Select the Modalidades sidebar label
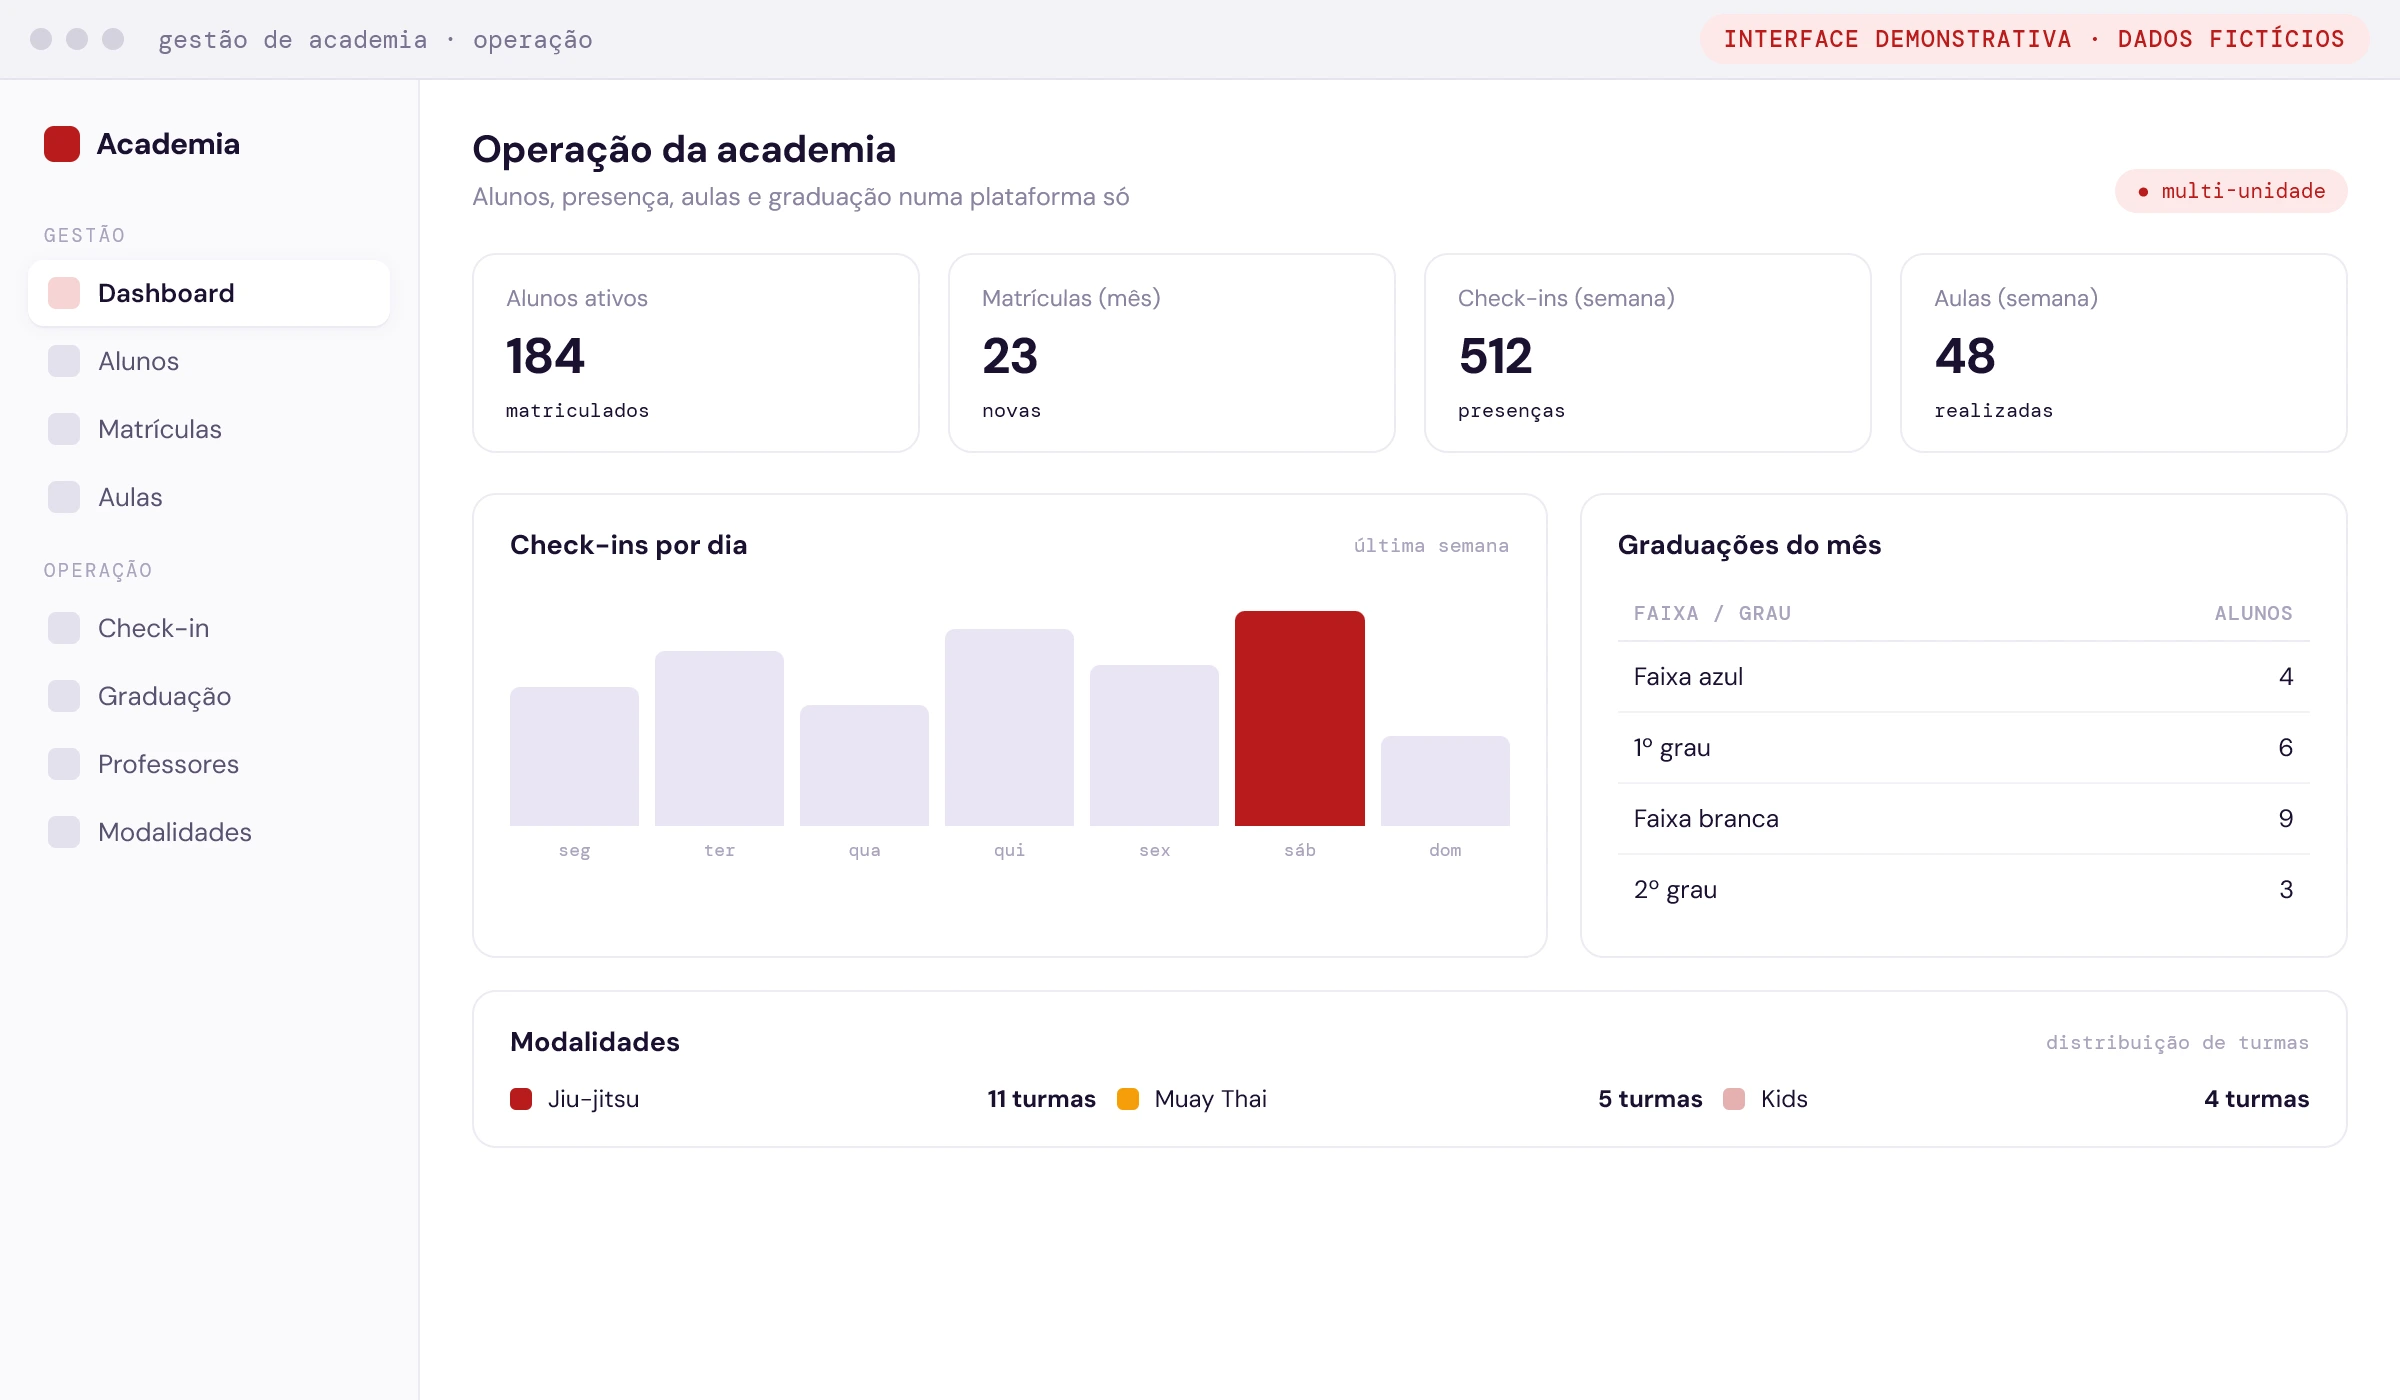The height and width of the screenshot is (1400, 2400). click(175, 832)
